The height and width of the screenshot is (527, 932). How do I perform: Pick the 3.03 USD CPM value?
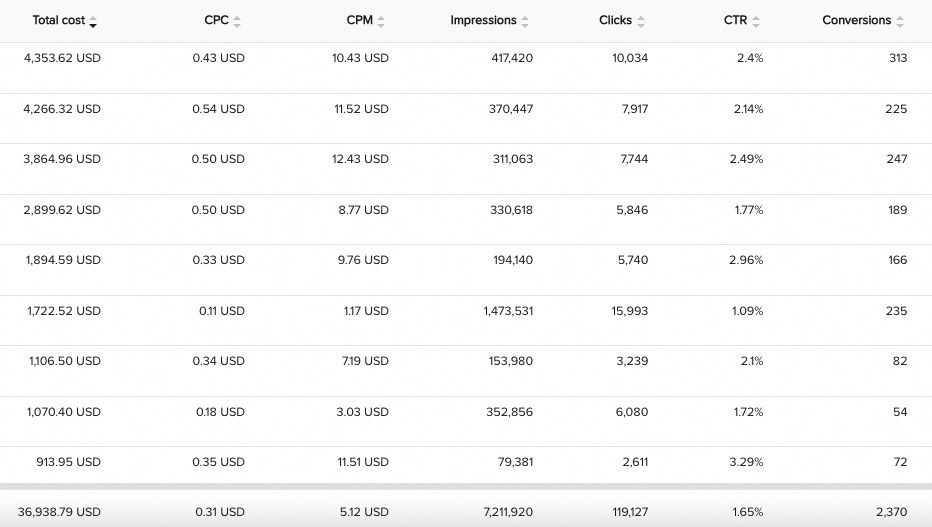click(x=363, y=412)
